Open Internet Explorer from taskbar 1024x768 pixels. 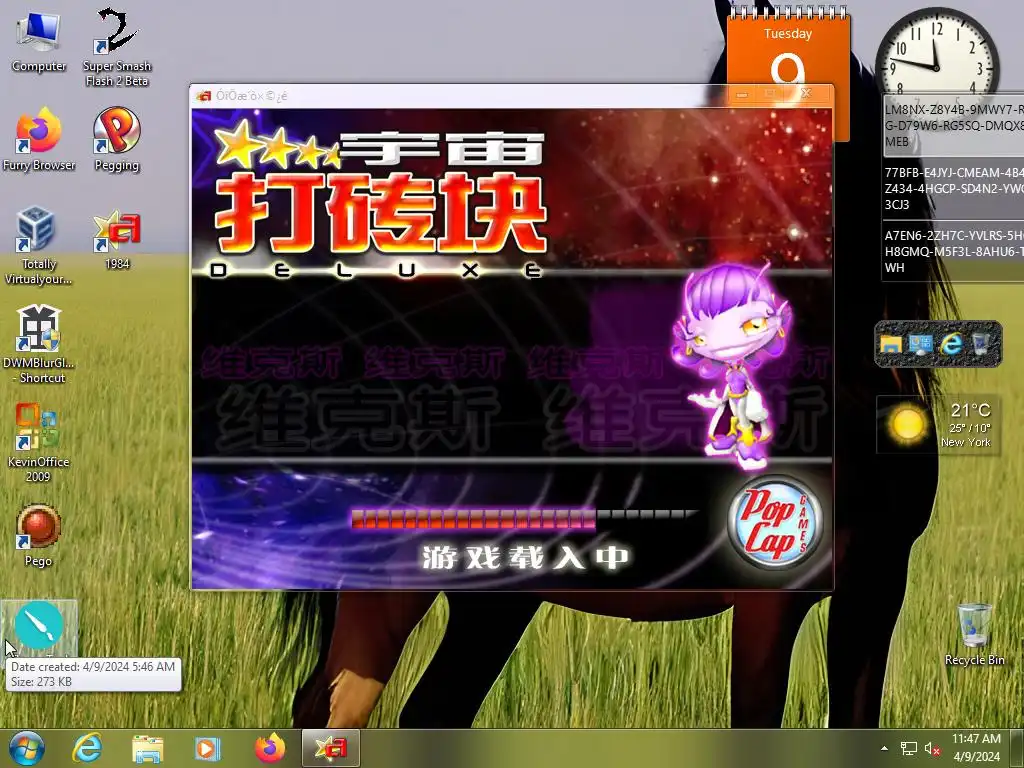pos(88,748)
